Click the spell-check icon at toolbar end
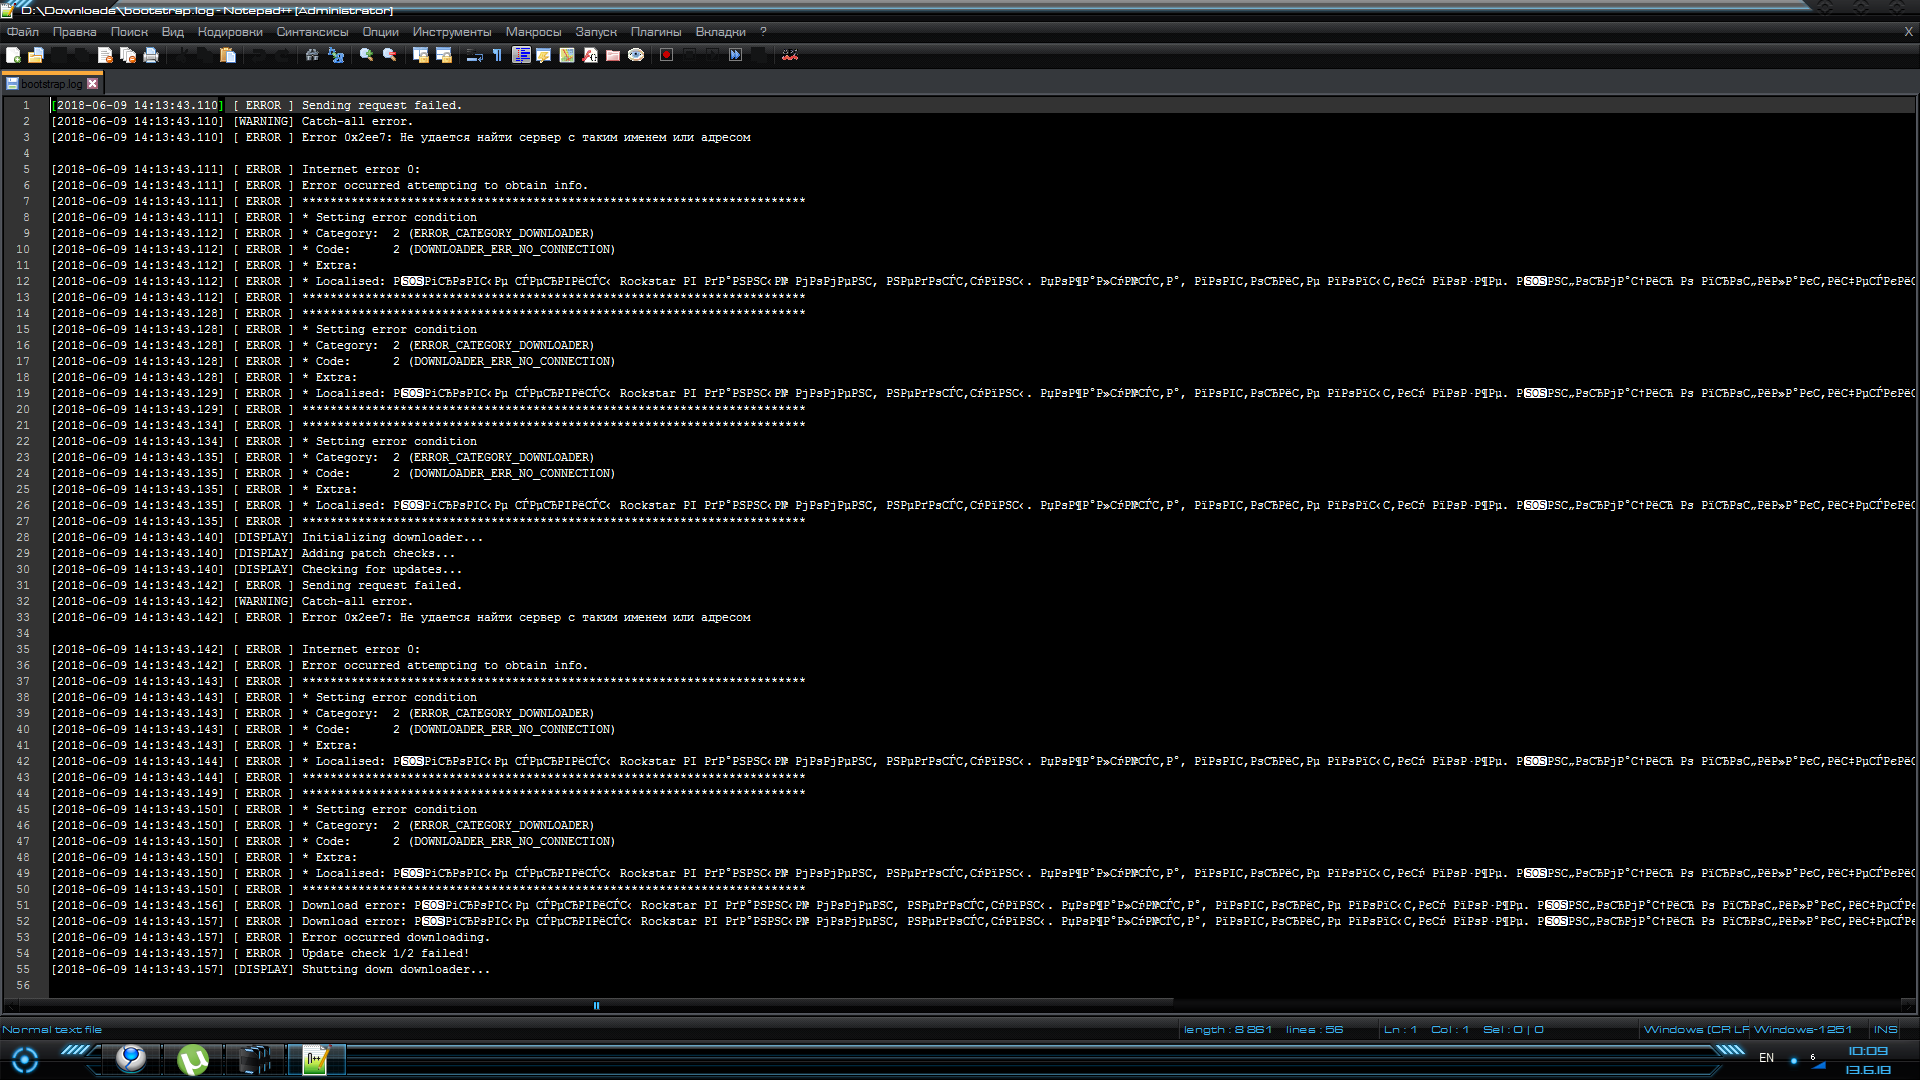Screen dimensions: 1920x1080 pos(790,56)
